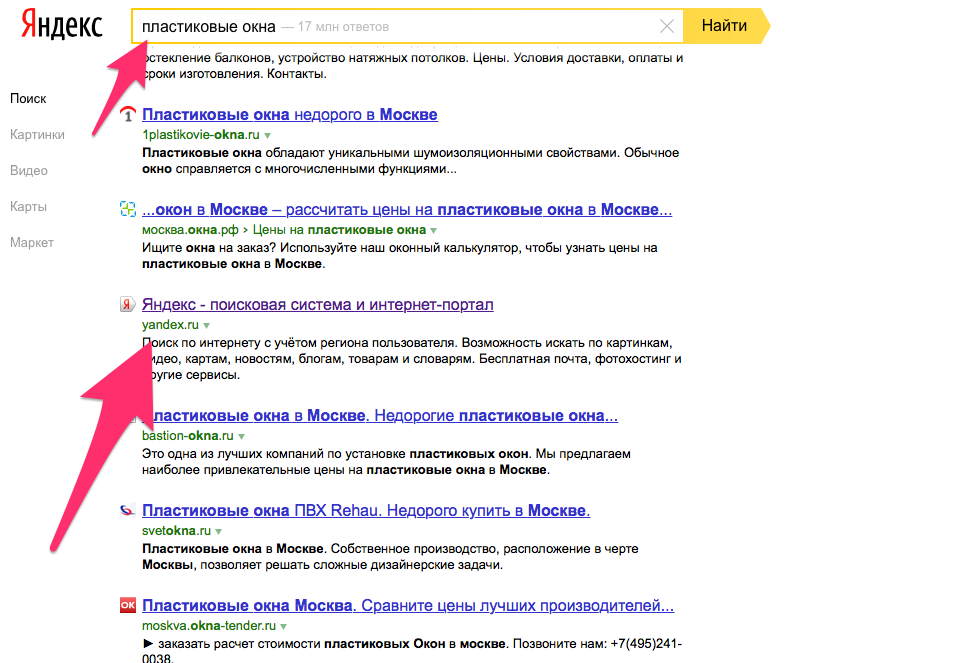Image resolution: width=968 pixels, height=663 pixels.
Task: Expand the svetokna.ru dropdown arrow
Action: [x=219, y=532]
